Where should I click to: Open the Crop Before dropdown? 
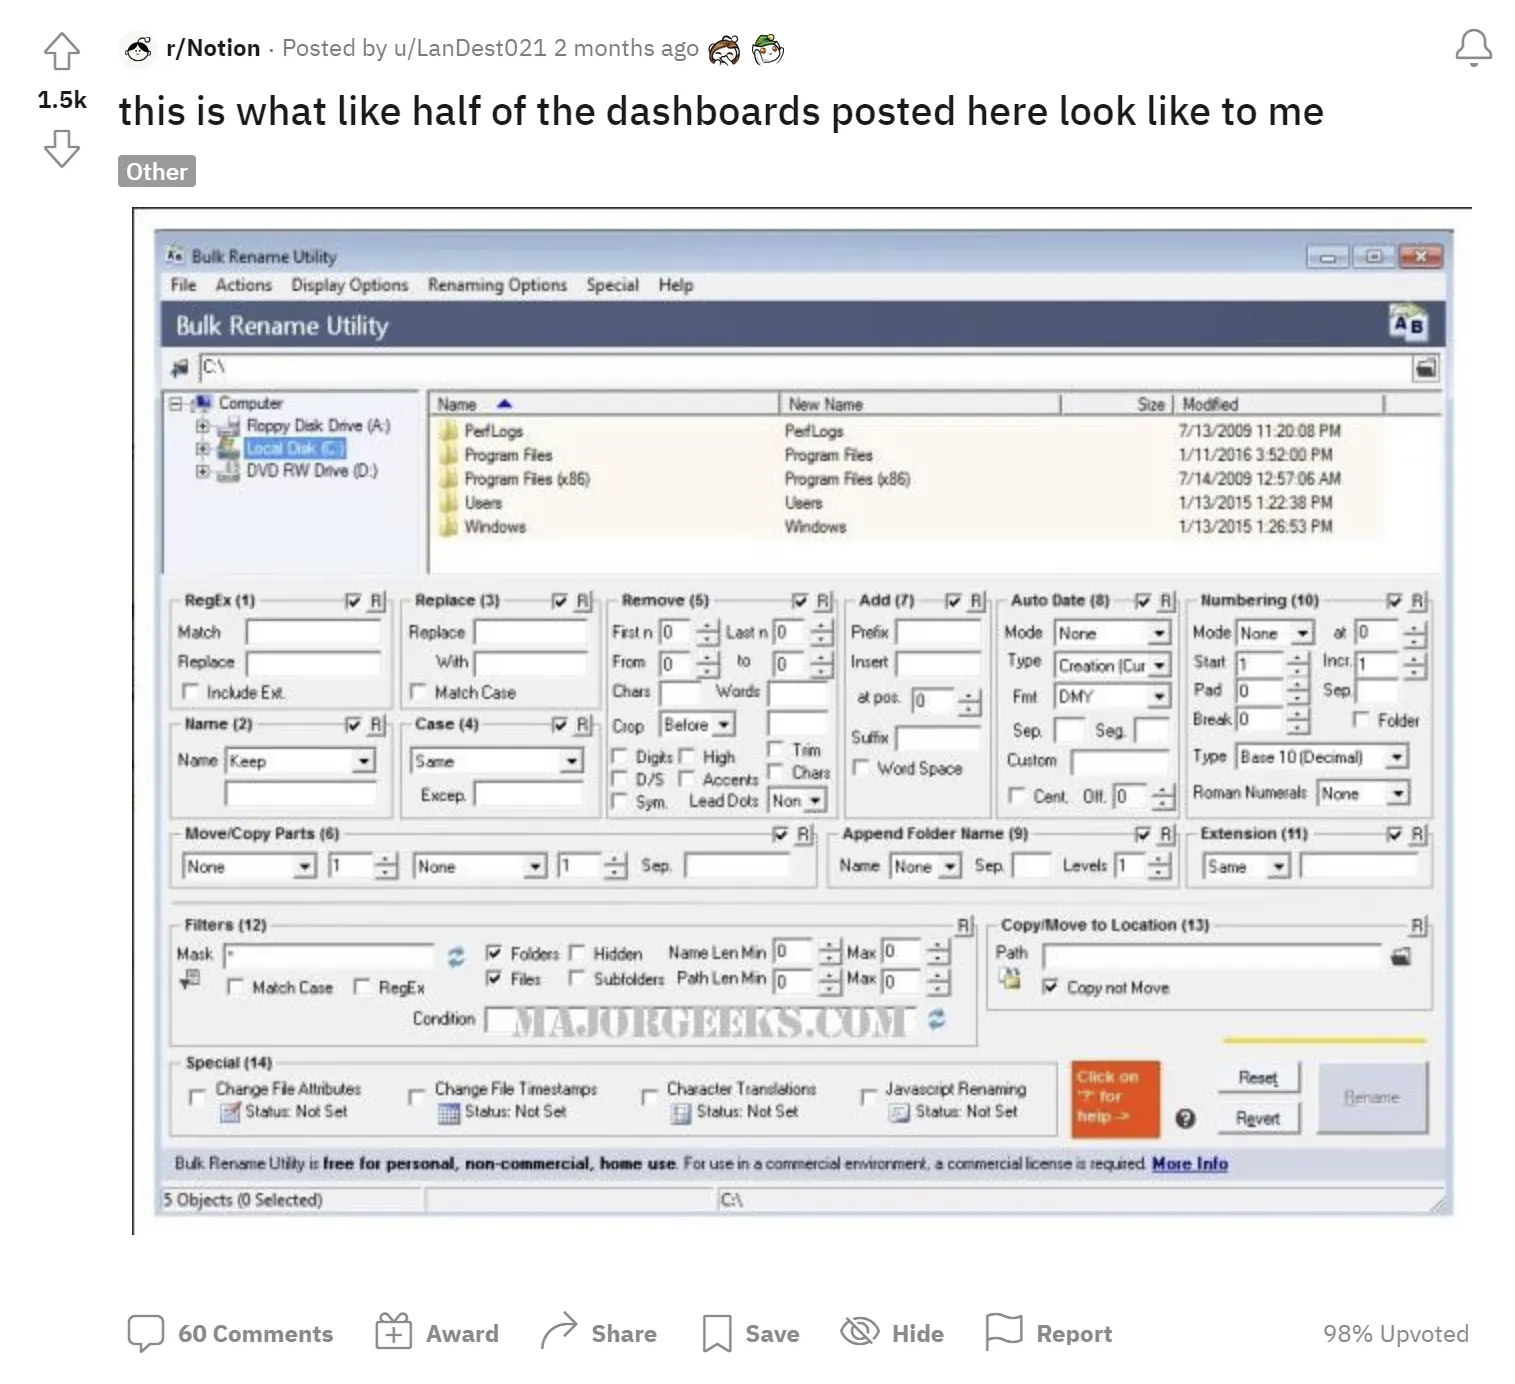coord(697,724)
